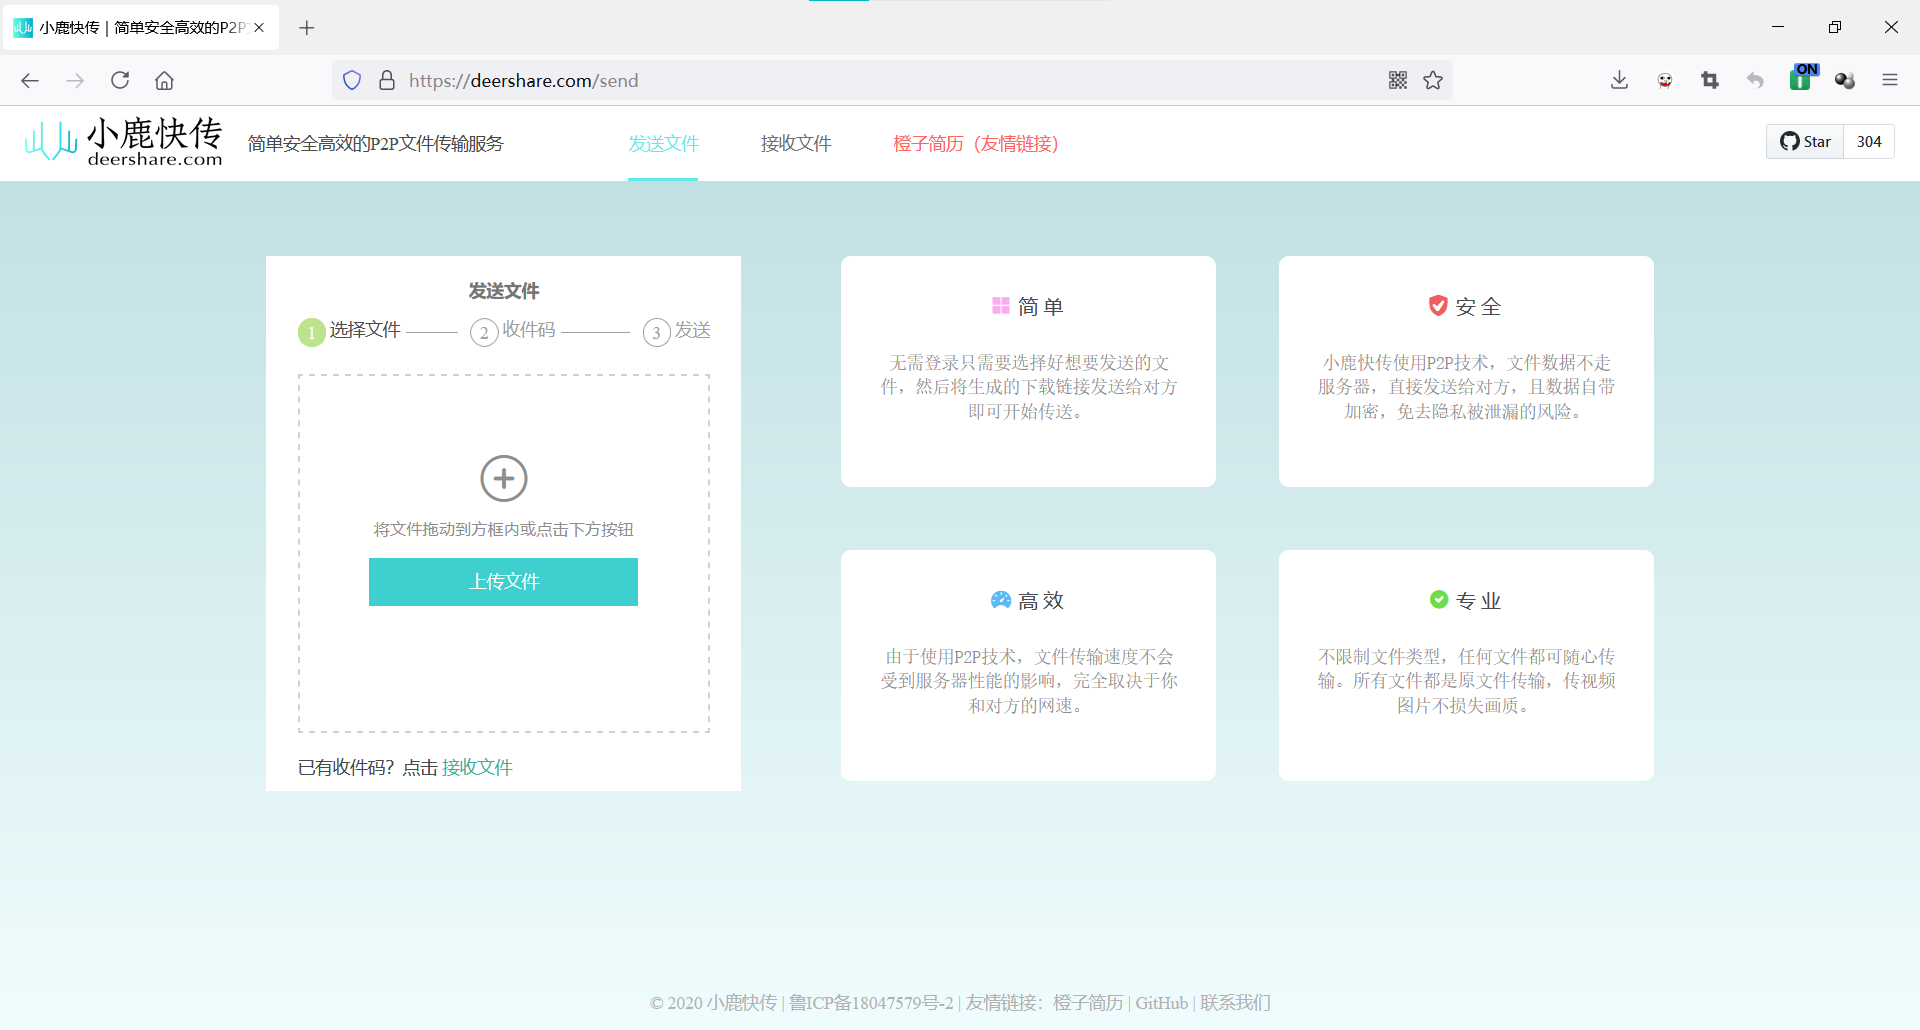Click the plus circle to add a file

504,478
